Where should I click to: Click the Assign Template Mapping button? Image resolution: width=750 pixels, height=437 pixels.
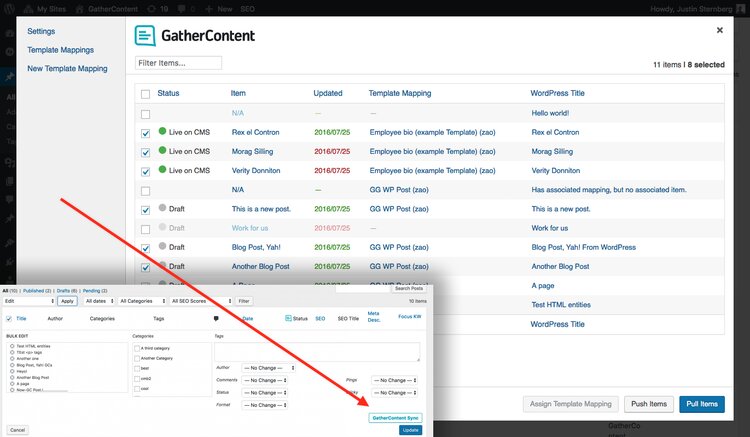click(x=570, y=404)
